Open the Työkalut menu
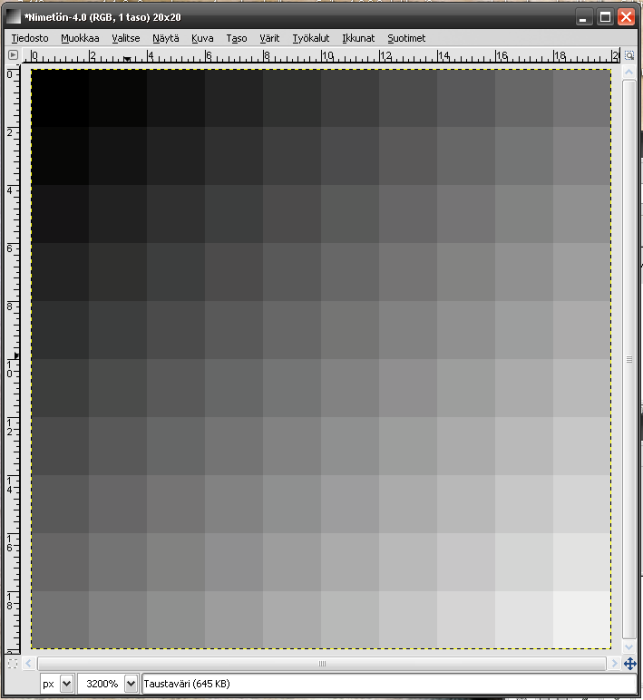 click(311, 38)
